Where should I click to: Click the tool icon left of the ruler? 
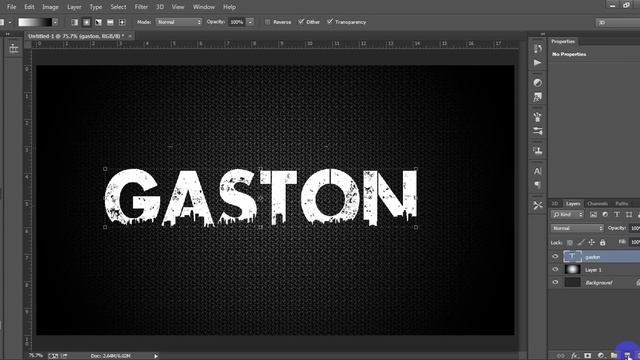point(13,49)
